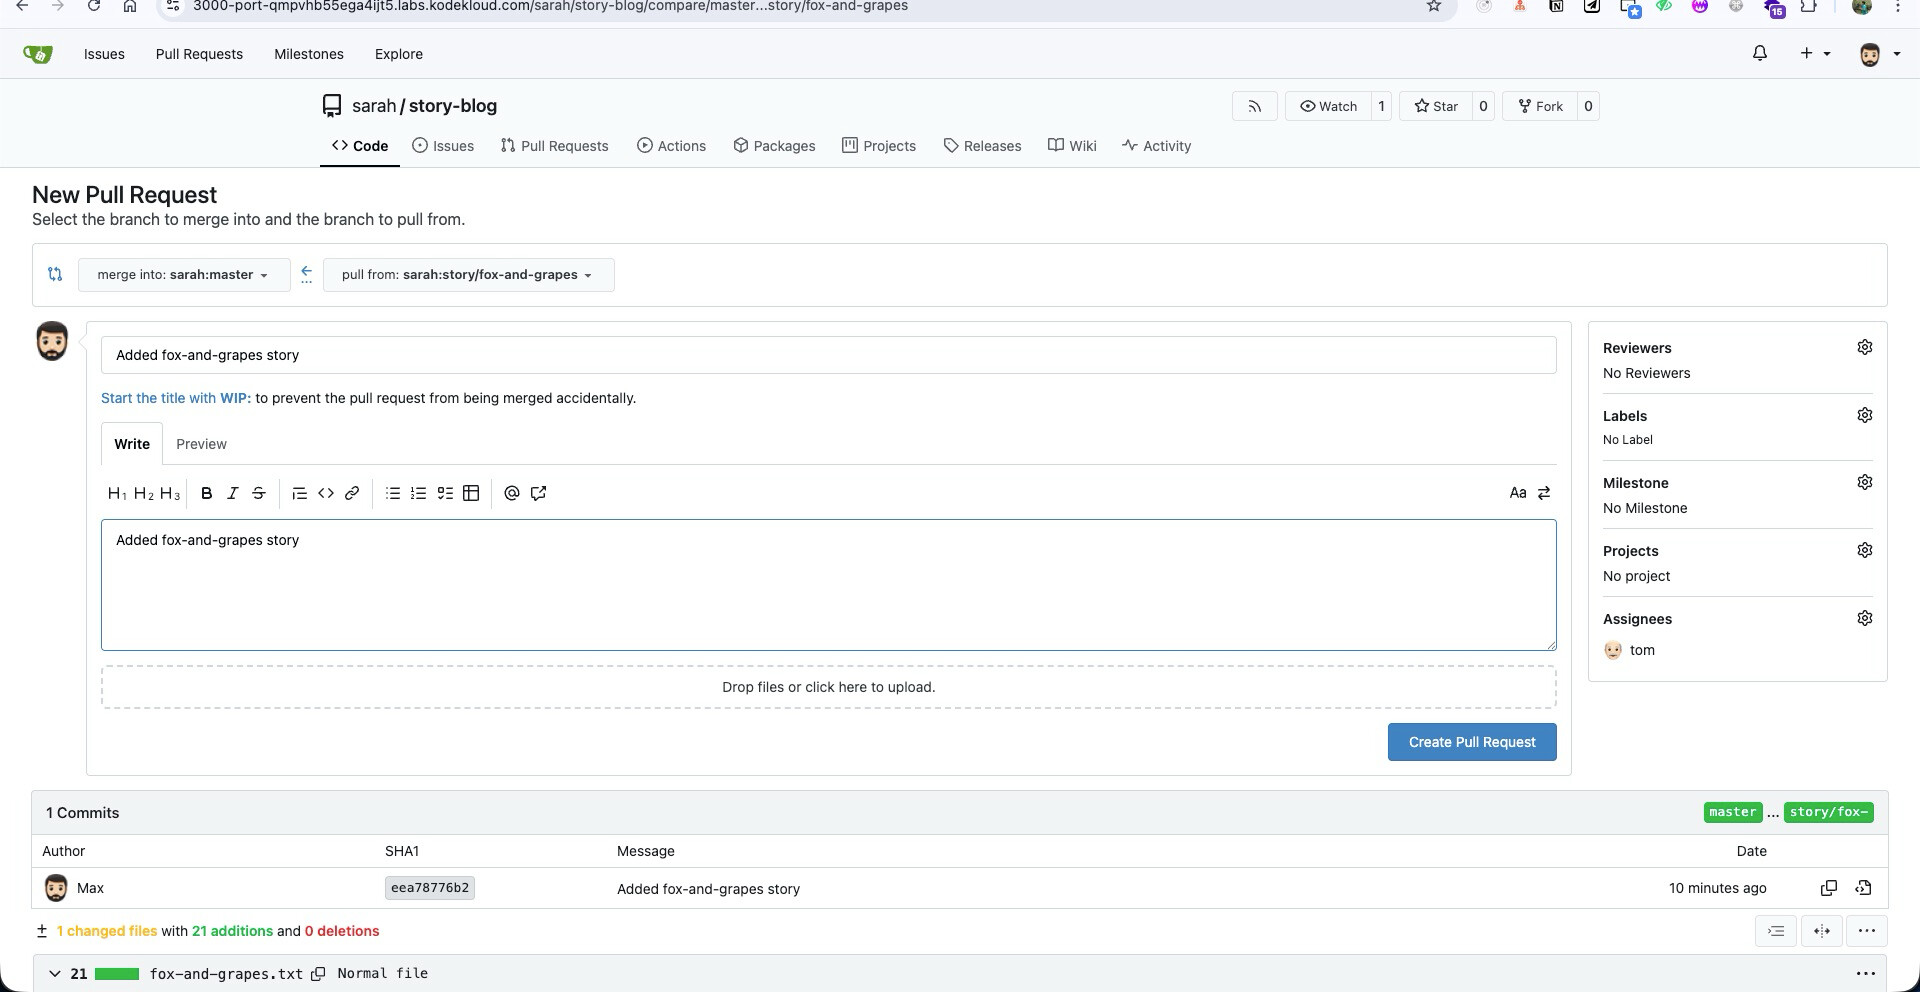Go to the Gitea home logo
Image resolution: width=1920 pixels, height=992 pixels.
[x=38, y=54]
